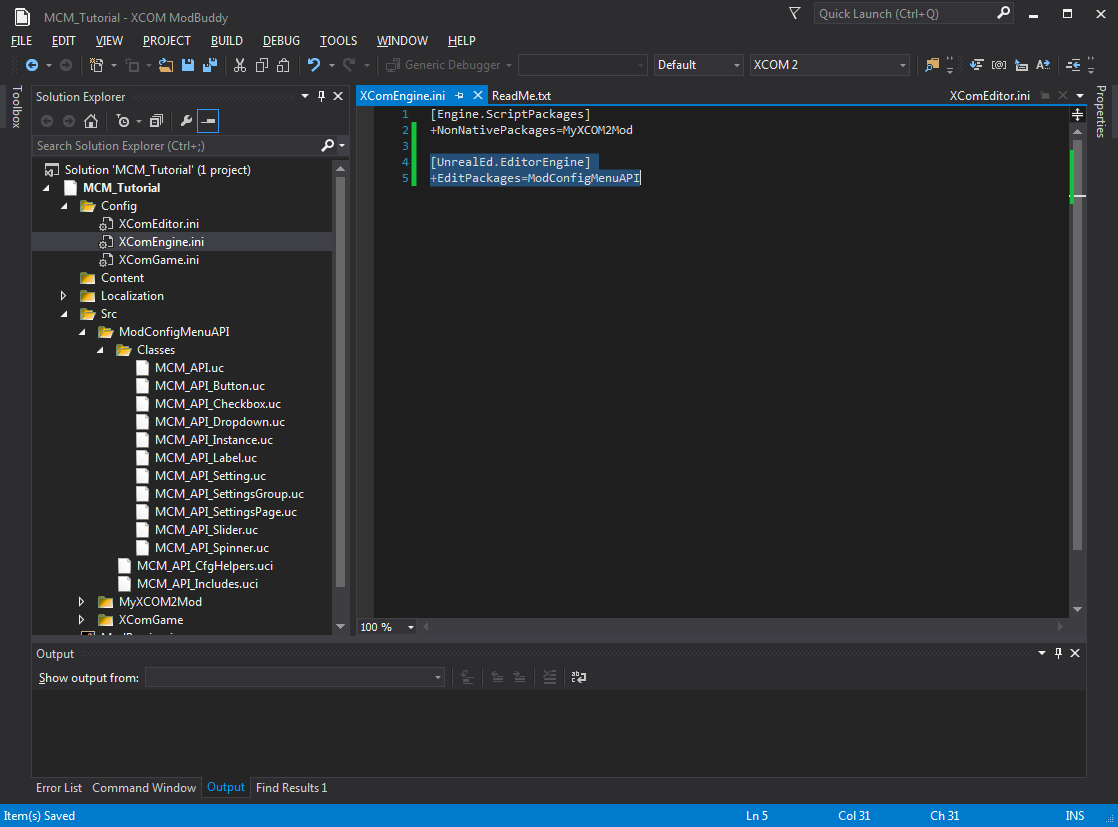Select MCM_API_Checkbox.uc file
The width and height of the screenshot is (1118, 827).
[217, 404]
